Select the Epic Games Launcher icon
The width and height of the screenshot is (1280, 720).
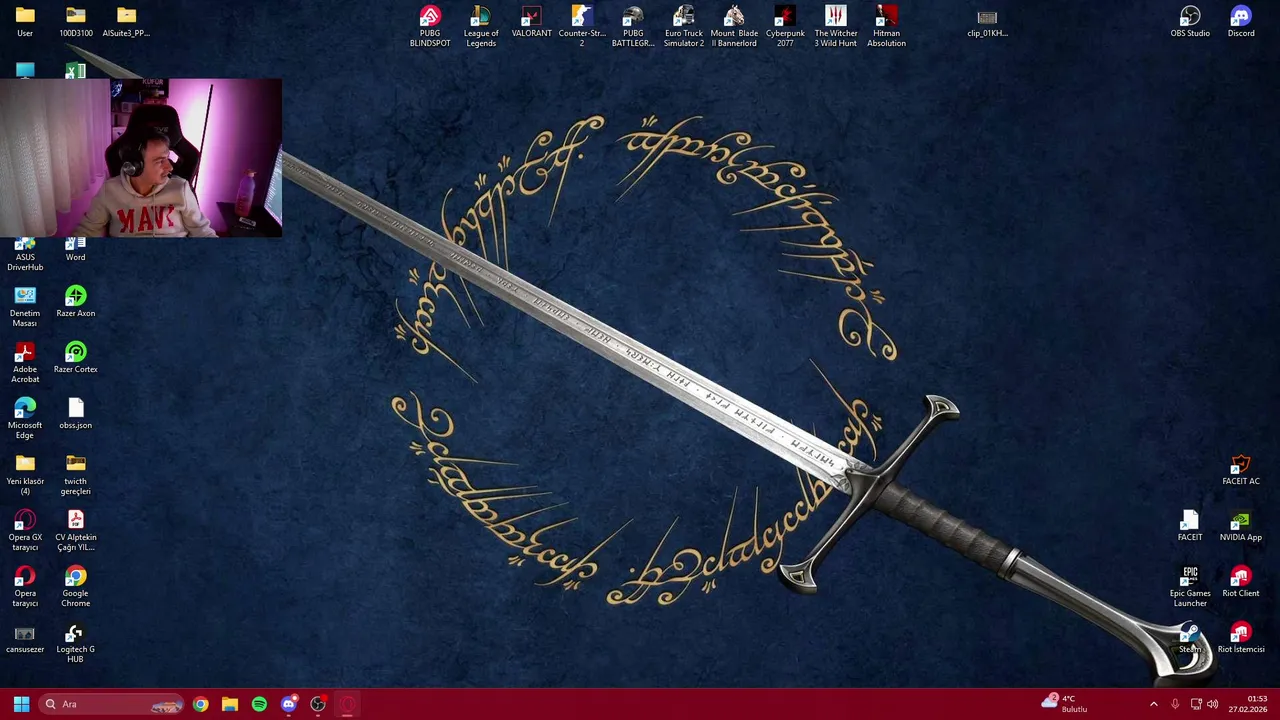pos(1190,586)
